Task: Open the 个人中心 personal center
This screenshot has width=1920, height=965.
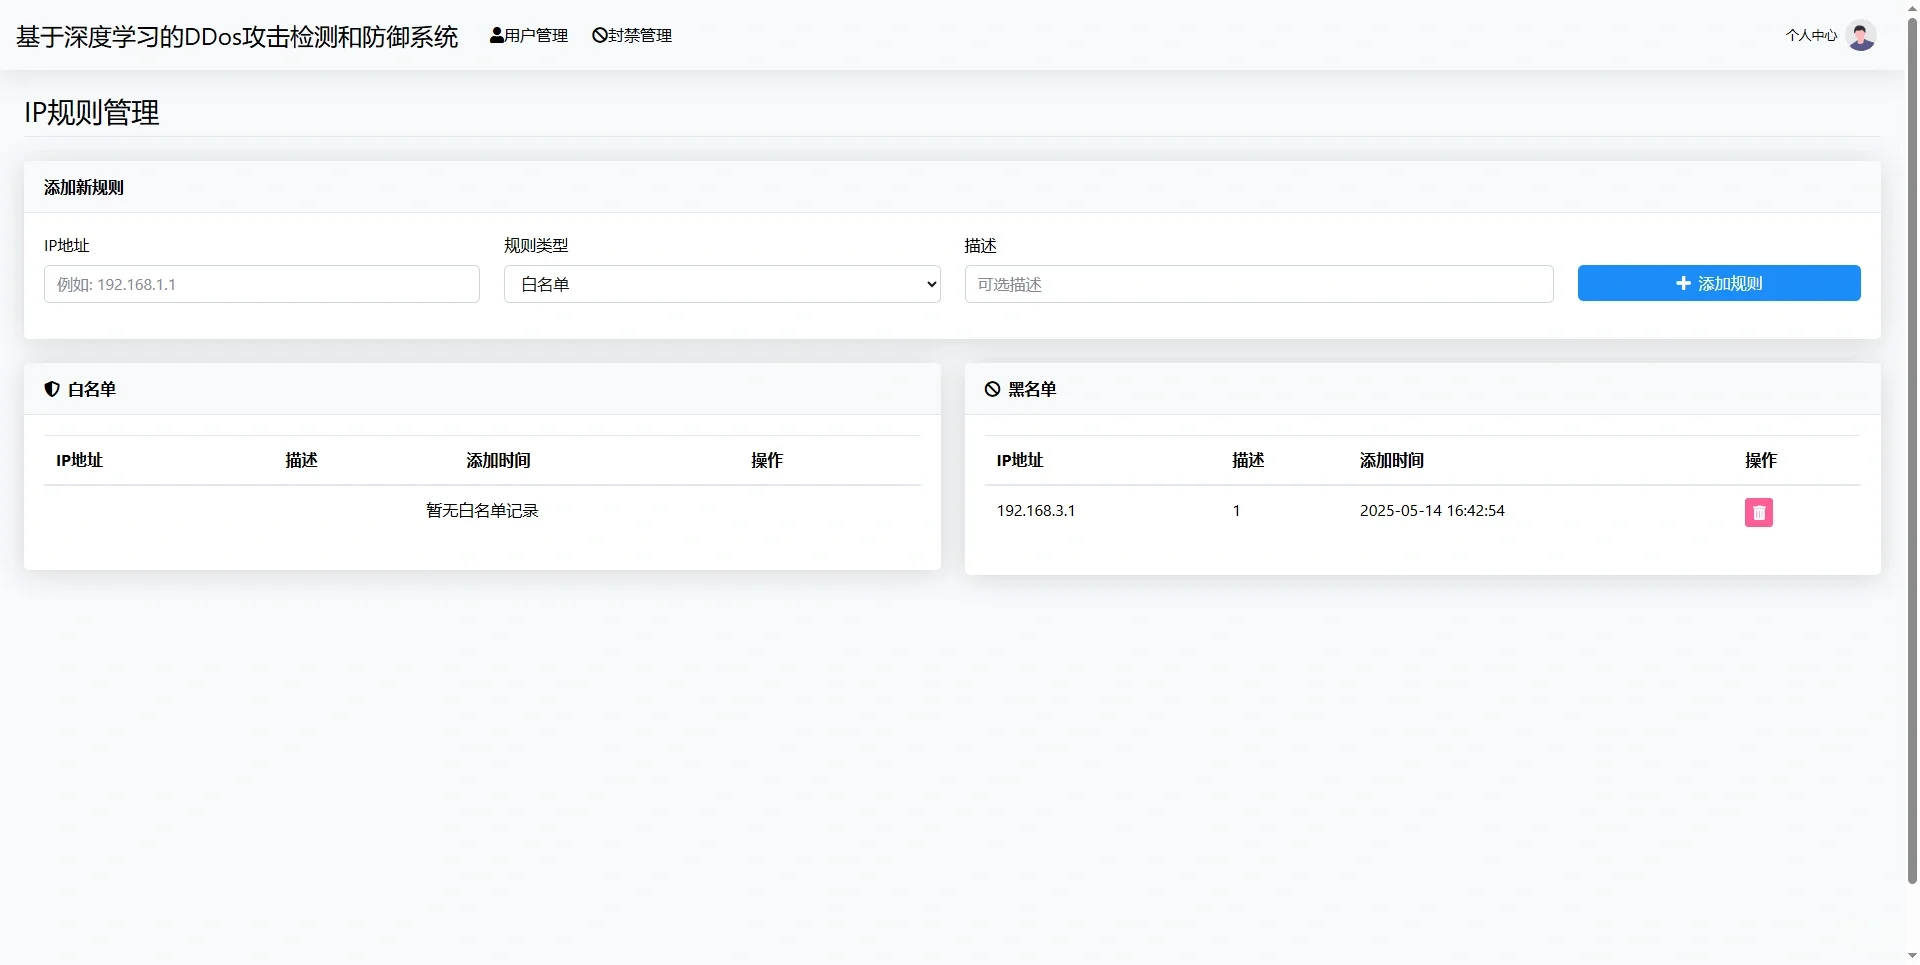Action: [1810, 35]
